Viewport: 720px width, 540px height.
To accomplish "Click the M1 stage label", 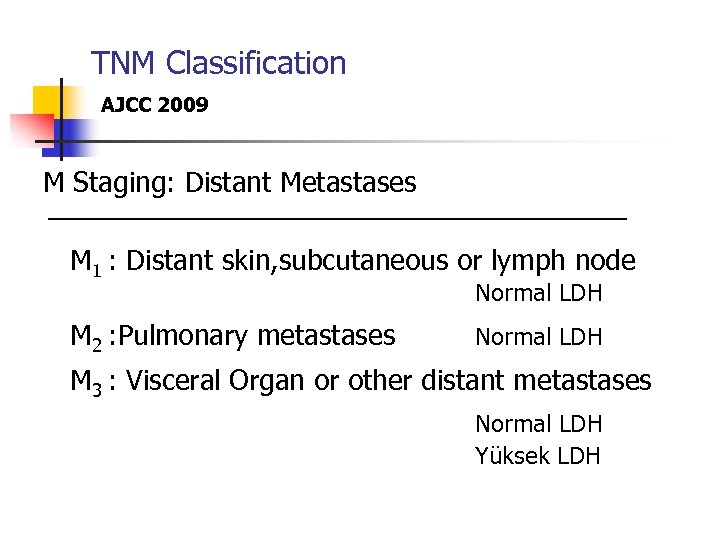I will click(85, 262).
